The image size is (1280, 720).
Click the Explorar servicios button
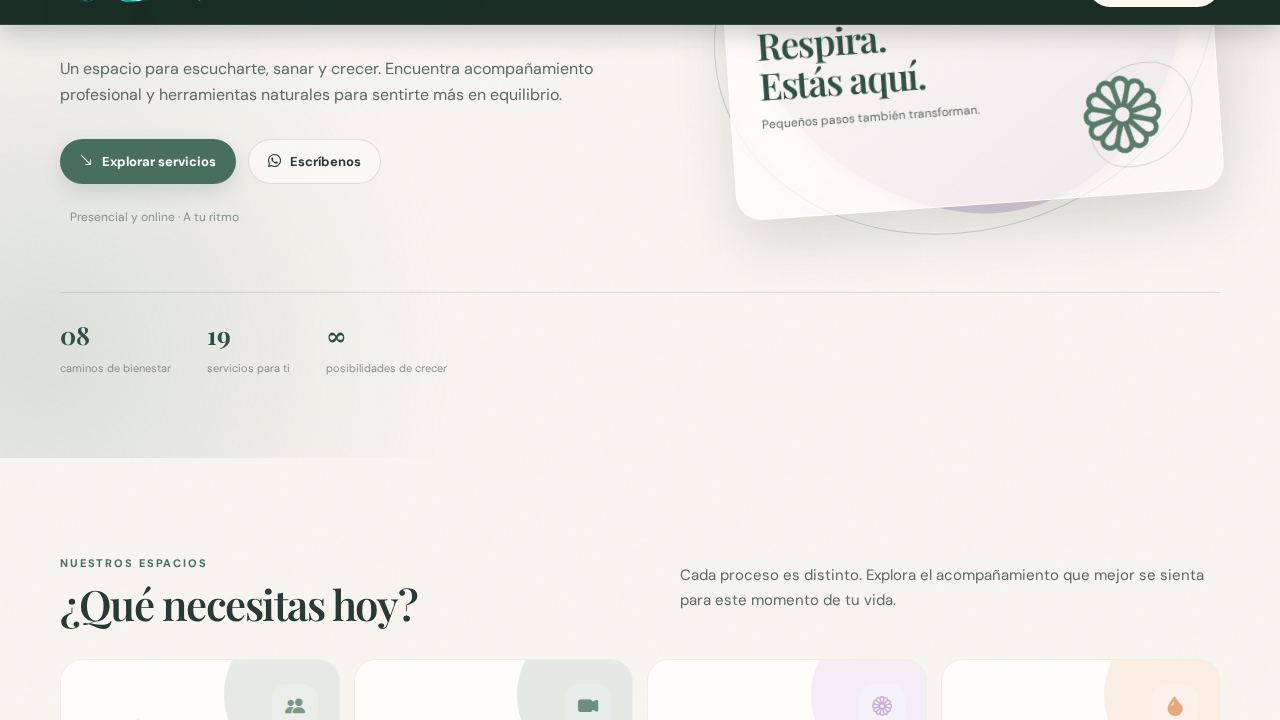coord(148,161)
